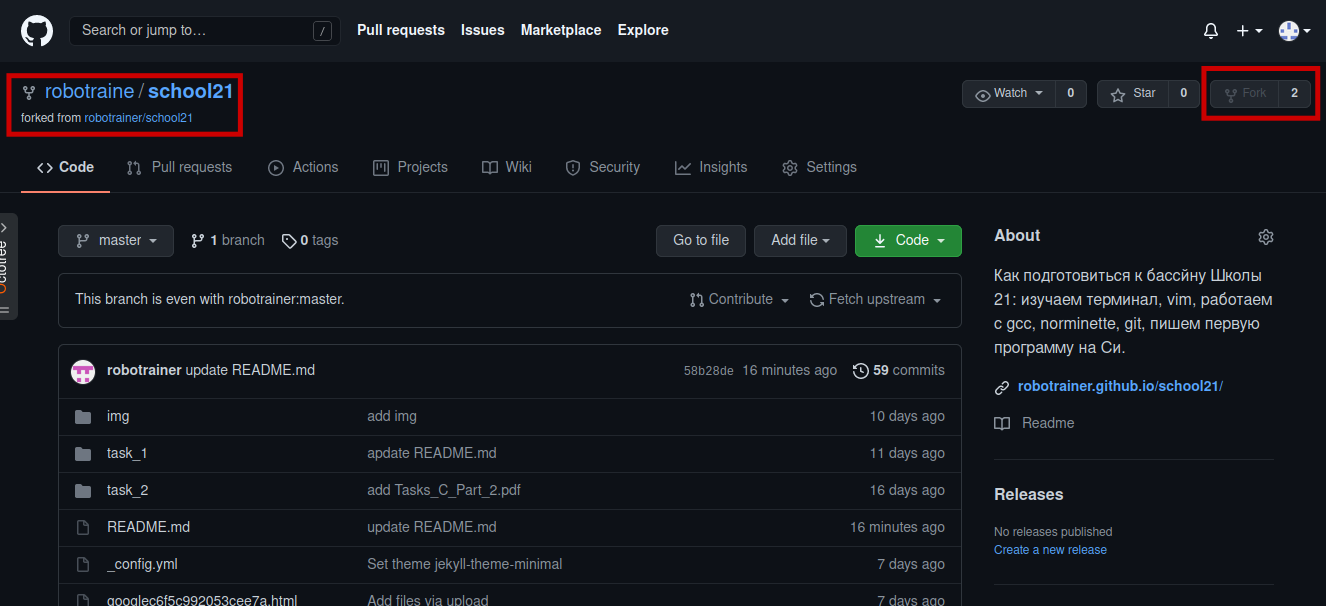Star the repository
This screenshot has width=1326, height=606.
(1133, 94)
